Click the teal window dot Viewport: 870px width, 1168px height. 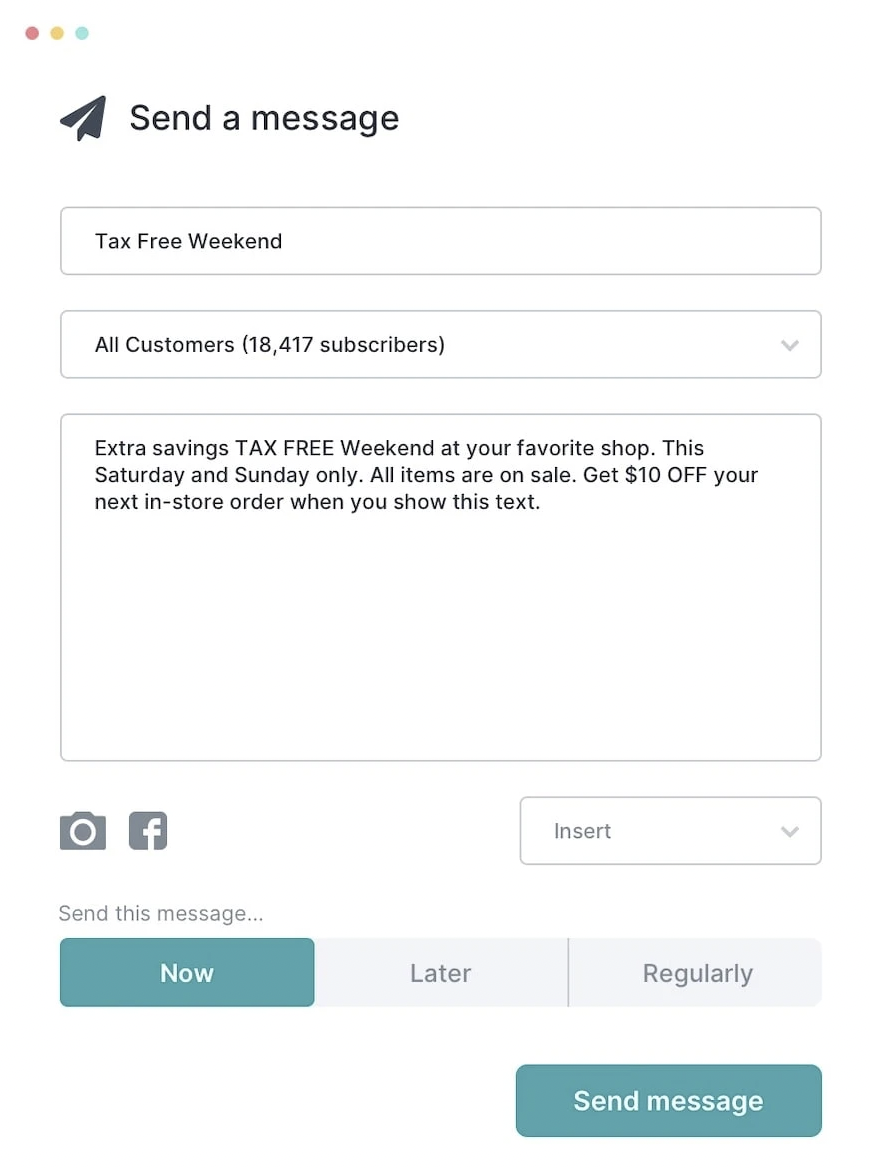(x=81, y=32)
